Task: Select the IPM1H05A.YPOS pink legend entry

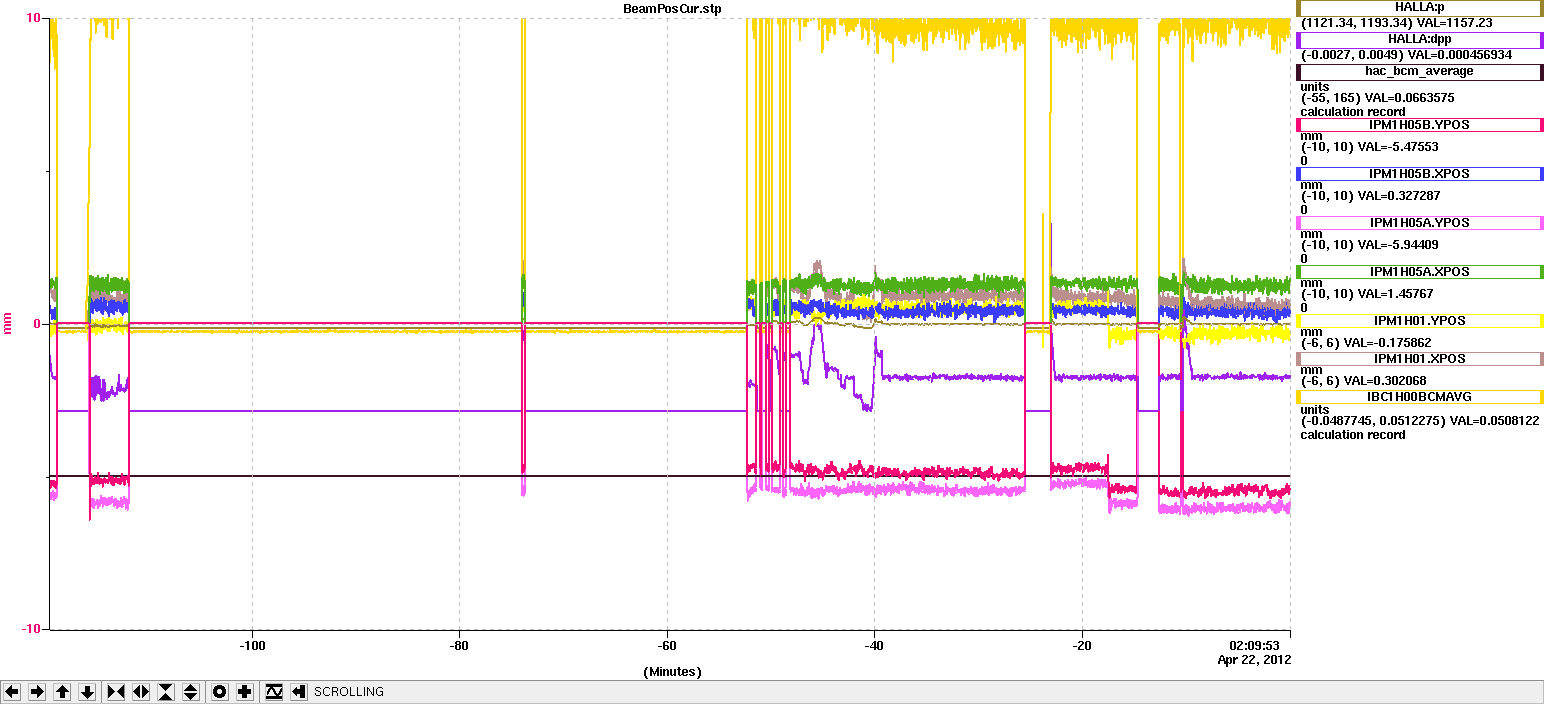Action: [x=1420, y=223]
